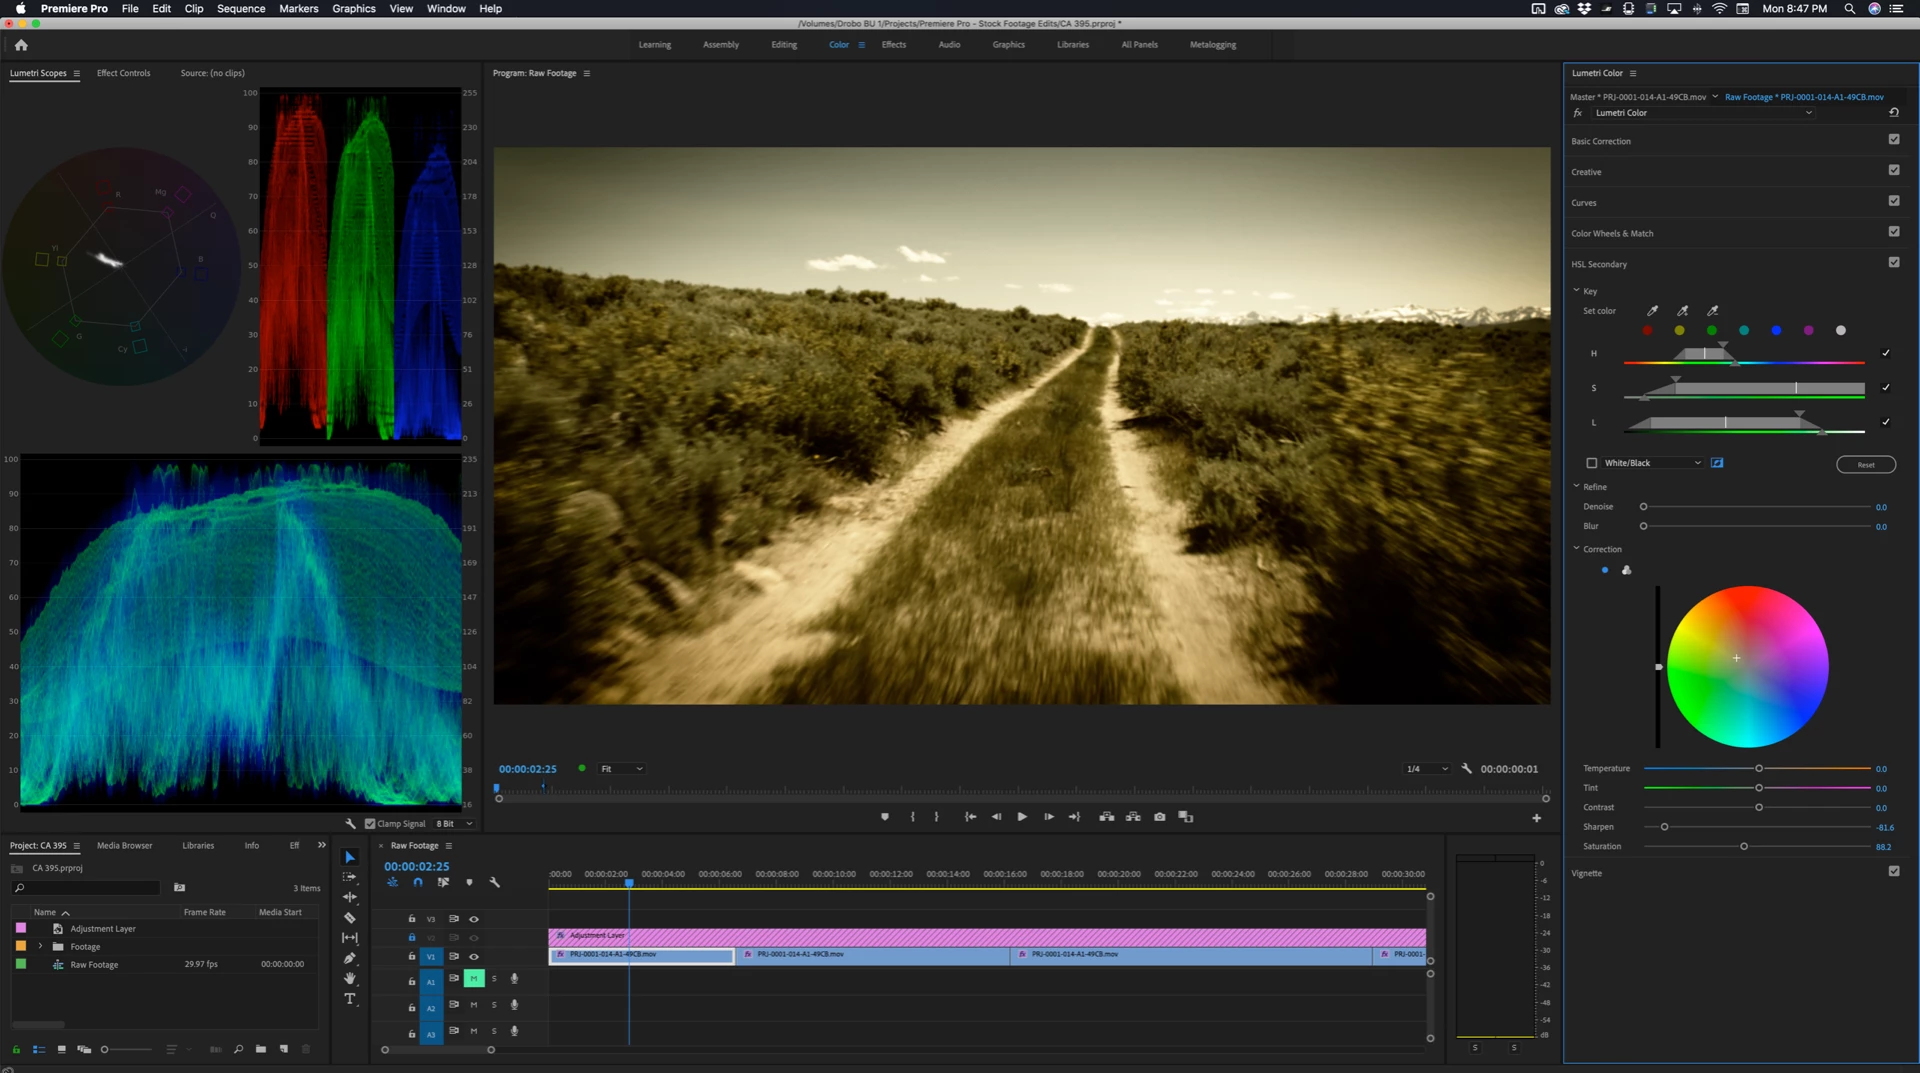Select the Pen tool in timeline toolbar
1920x1073 pixels.
point(350,958)
